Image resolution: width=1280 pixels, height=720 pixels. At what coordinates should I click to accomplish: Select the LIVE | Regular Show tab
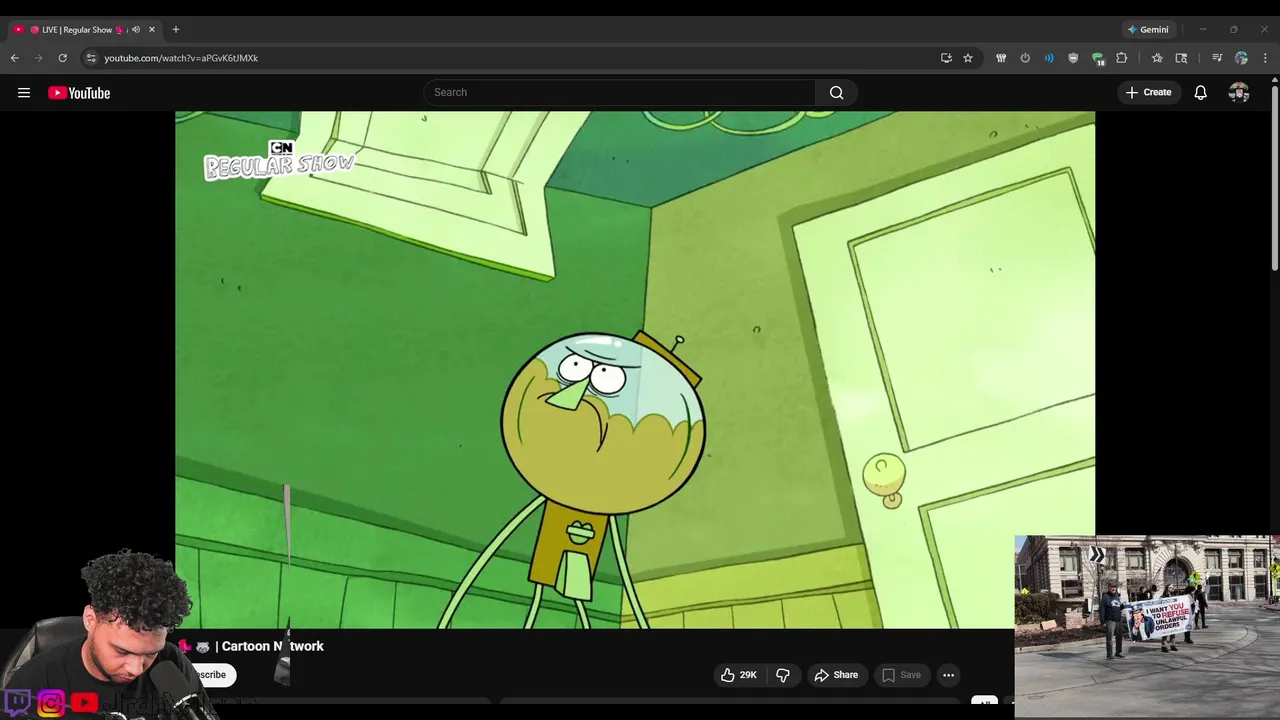[83, 30]
